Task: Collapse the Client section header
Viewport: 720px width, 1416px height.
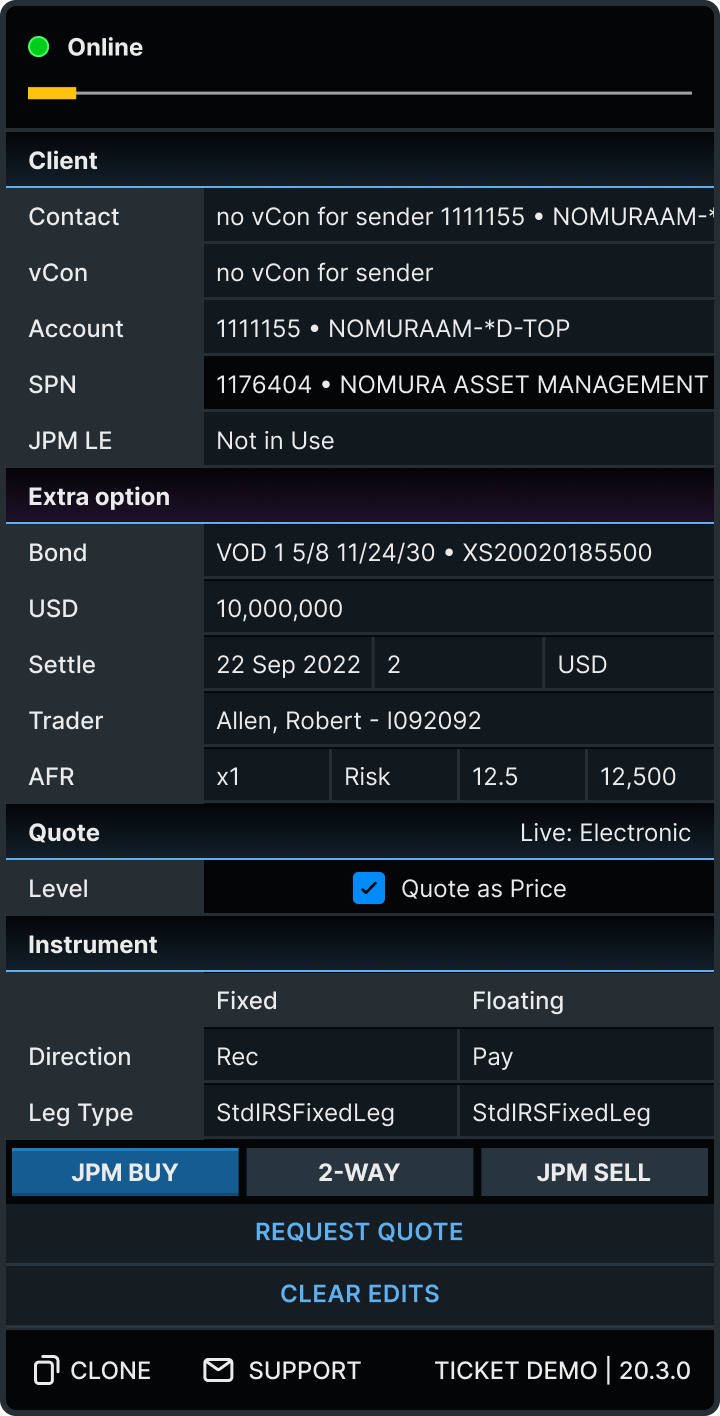Action: click(x=360, y=160)
